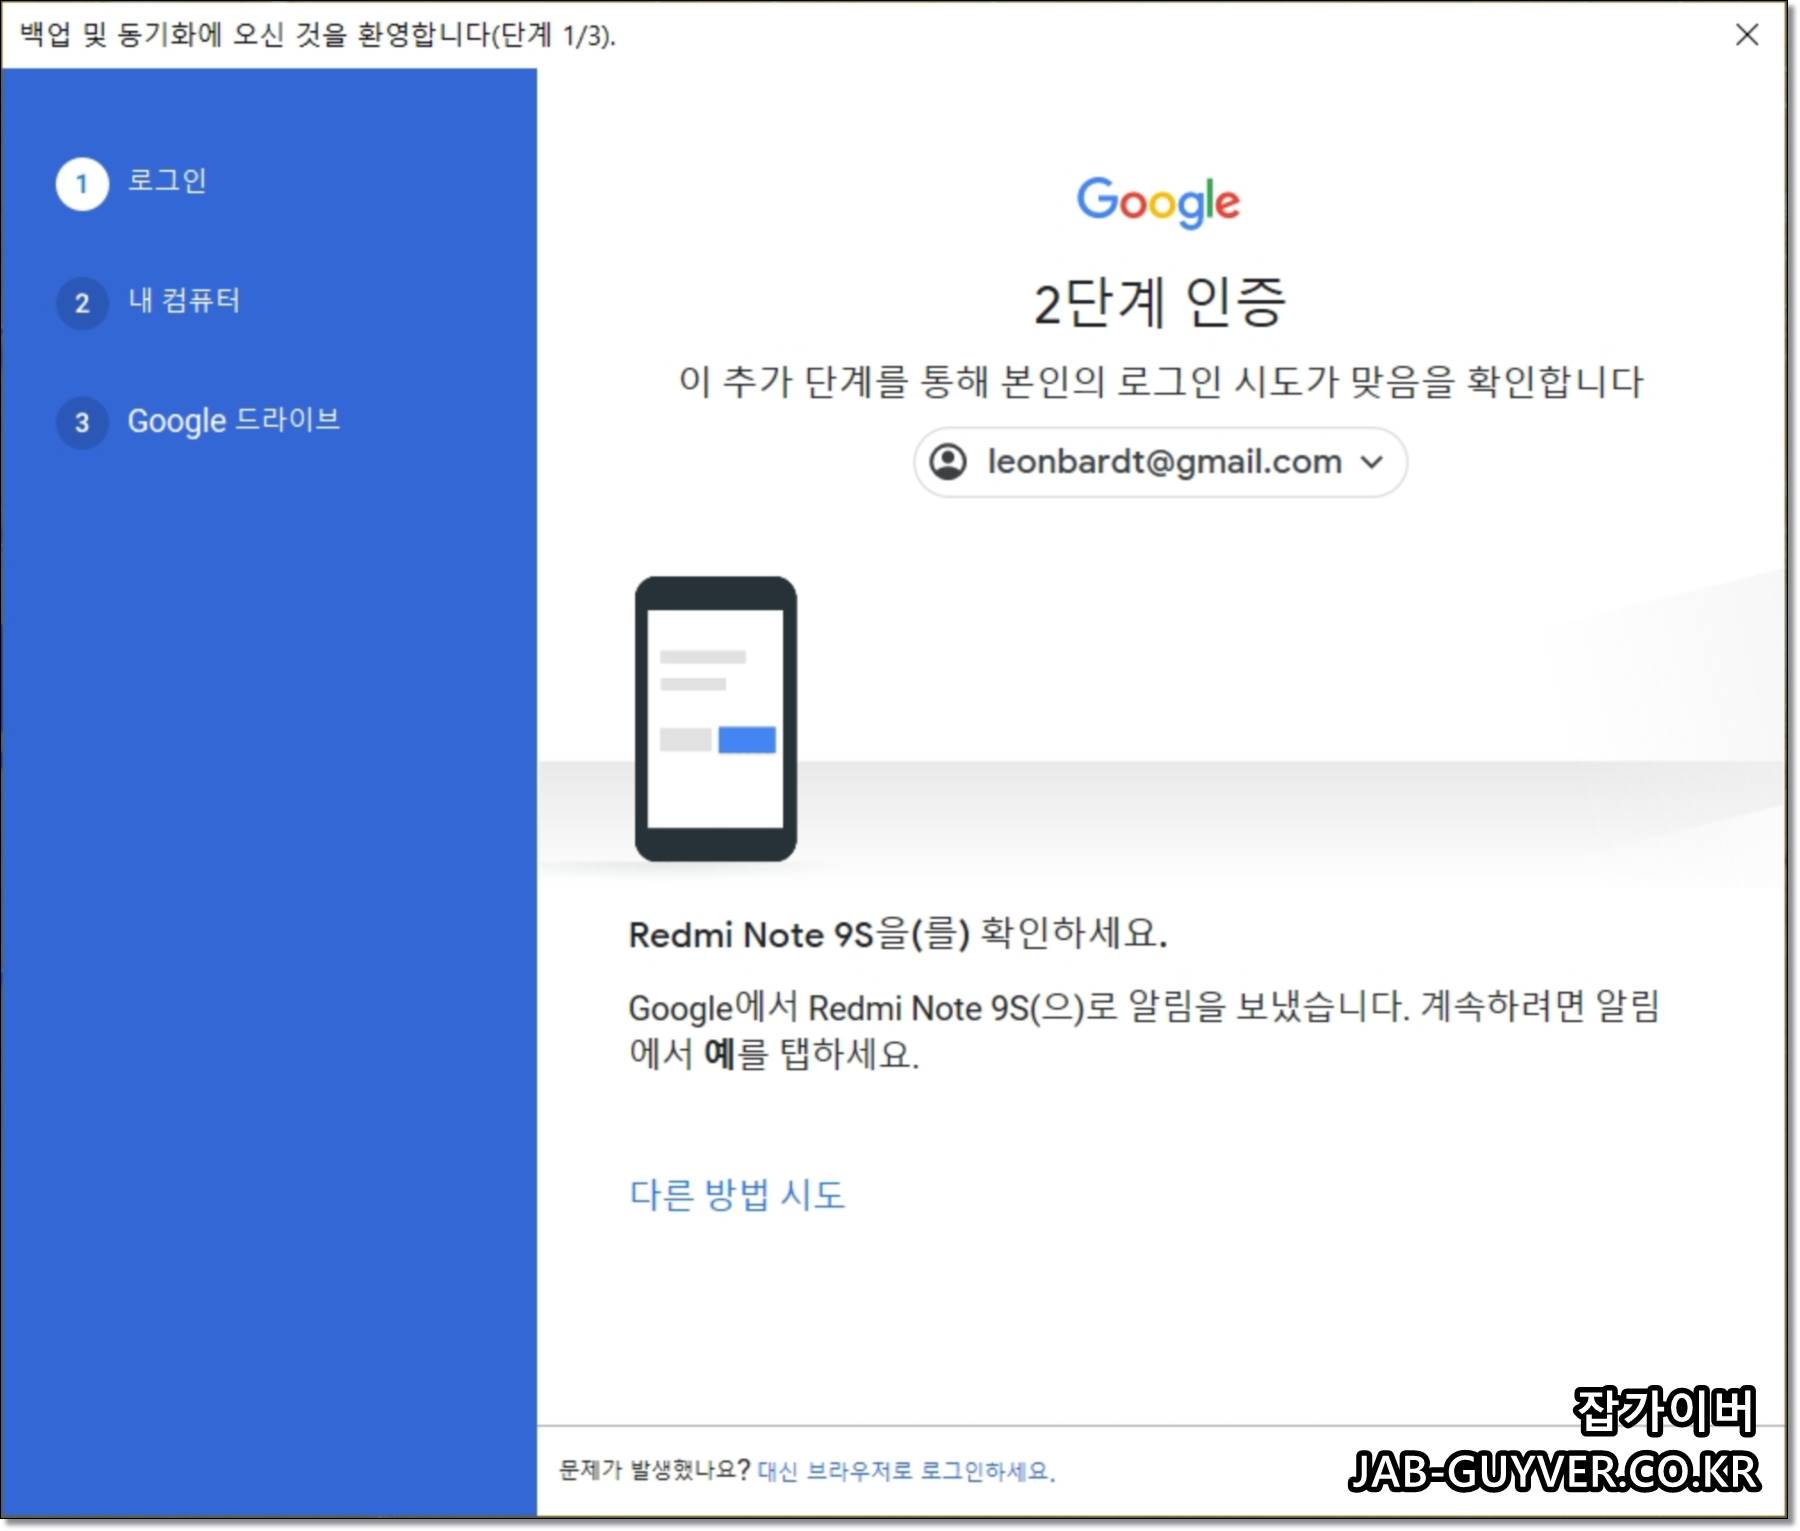The height and width of the screenshot is (1531, 1800).
Task: Click the step 1 number circle
Action: tap(82, 184)
